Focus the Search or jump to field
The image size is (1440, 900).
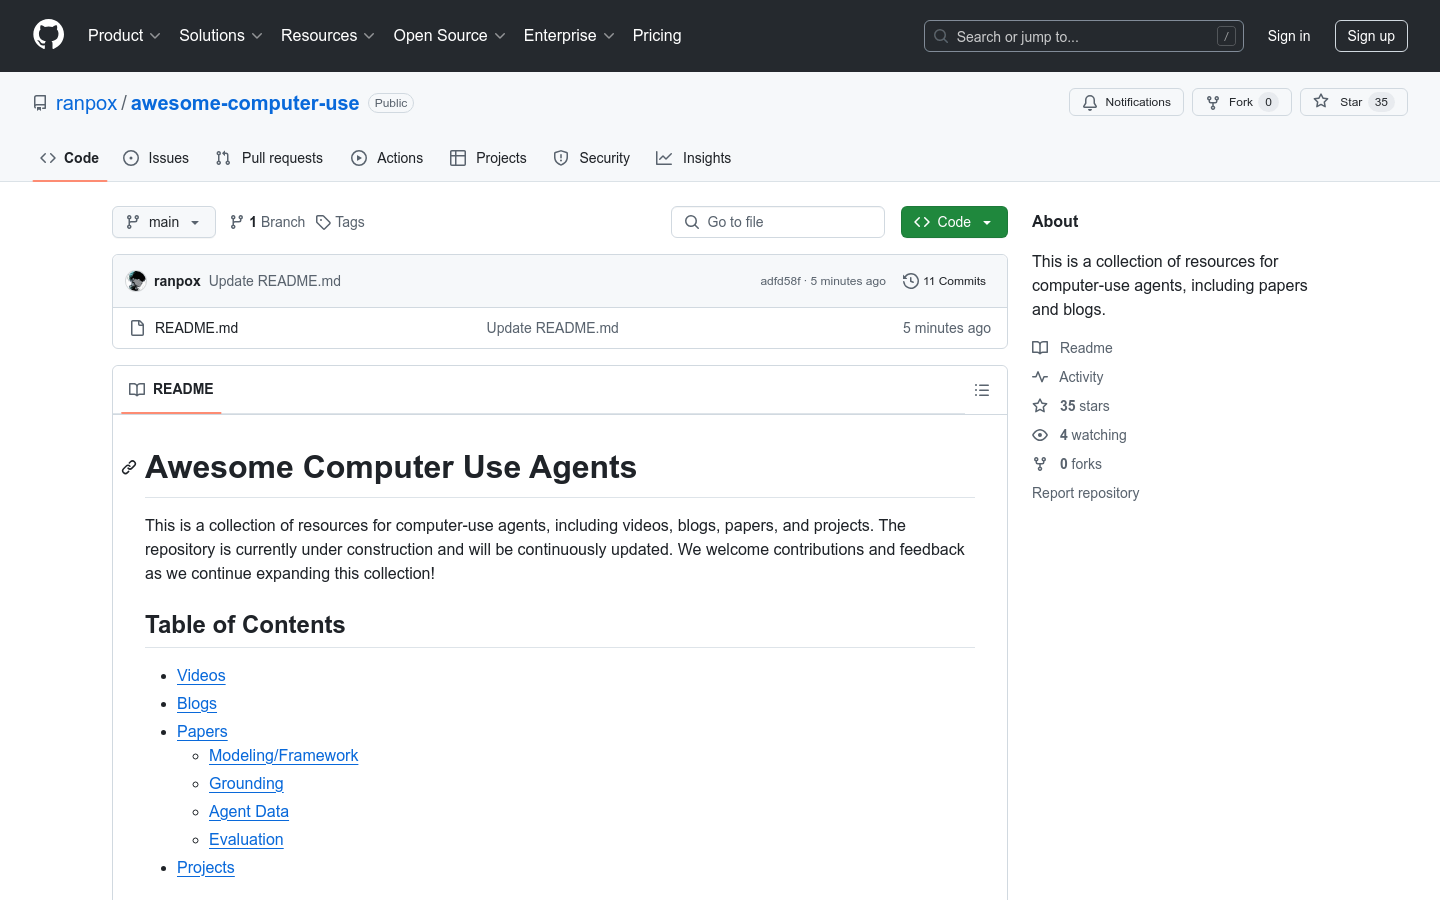pyautogui.click(x=1084, y=36)
